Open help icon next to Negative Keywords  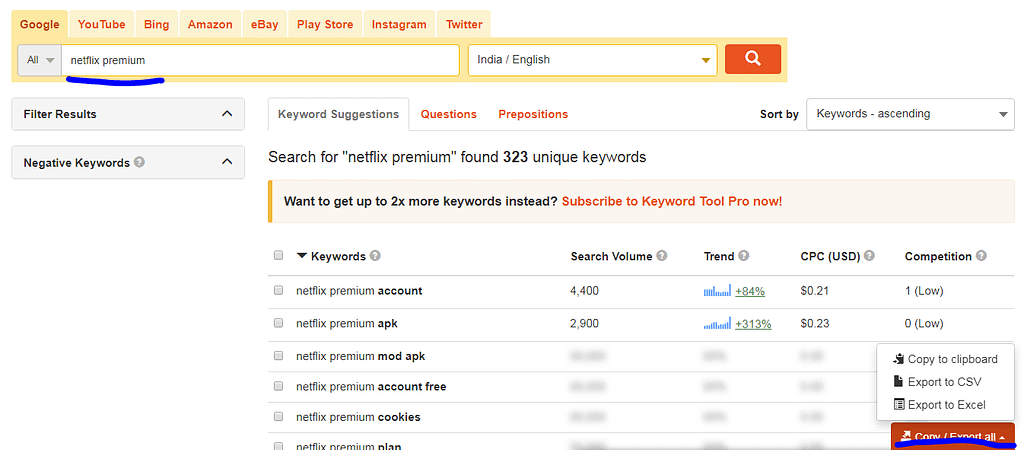[x=139, y=162]
